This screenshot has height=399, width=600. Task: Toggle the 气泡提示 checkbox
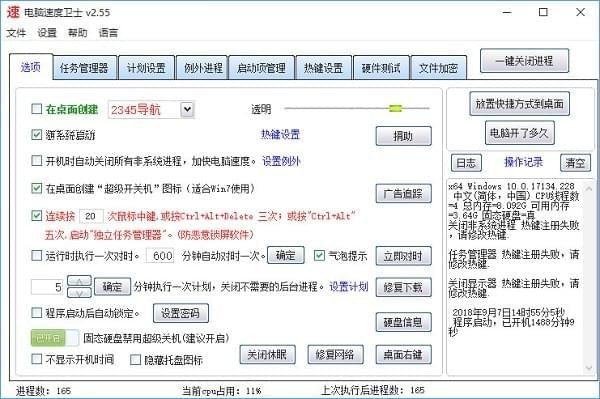(319, 256)
